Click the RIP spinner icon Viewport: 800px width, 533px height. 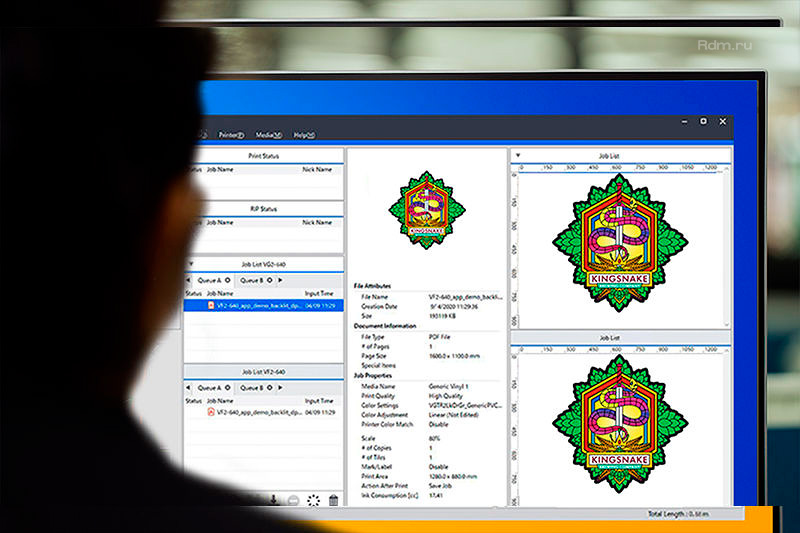pyautogui.click(x=313, y=501)
